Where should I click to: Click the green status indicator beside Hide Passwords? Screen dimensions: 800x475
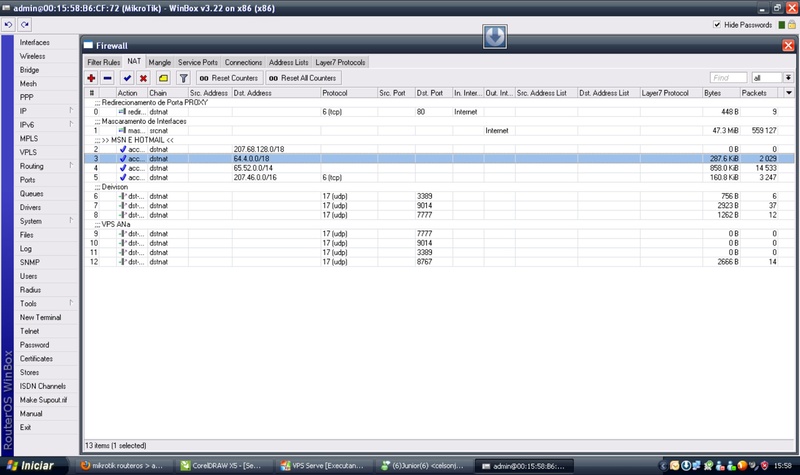[782, 24]
